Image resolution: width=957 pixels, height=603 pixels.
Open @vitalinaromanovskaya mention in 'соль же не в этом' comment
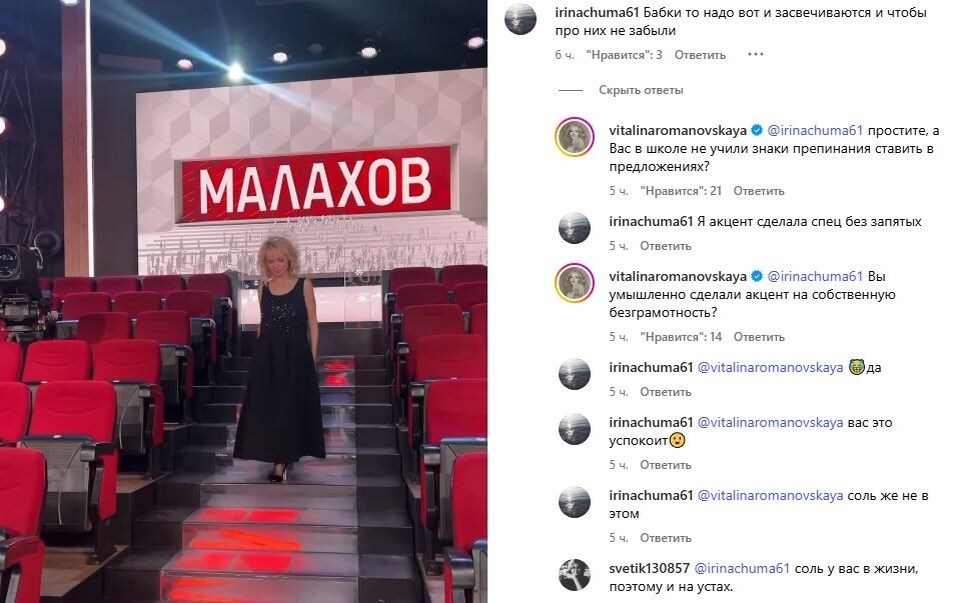(x=770, y=496)
